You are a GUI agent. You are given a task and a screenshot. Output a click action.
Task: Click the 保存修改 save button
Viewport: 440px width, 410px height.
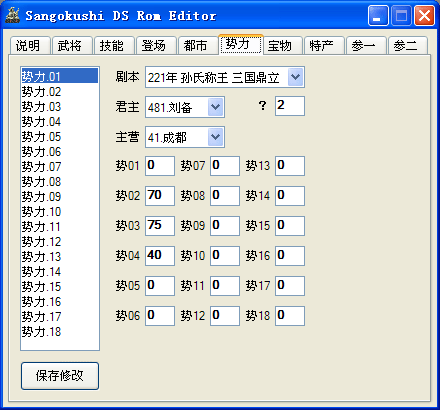[60, 376]
